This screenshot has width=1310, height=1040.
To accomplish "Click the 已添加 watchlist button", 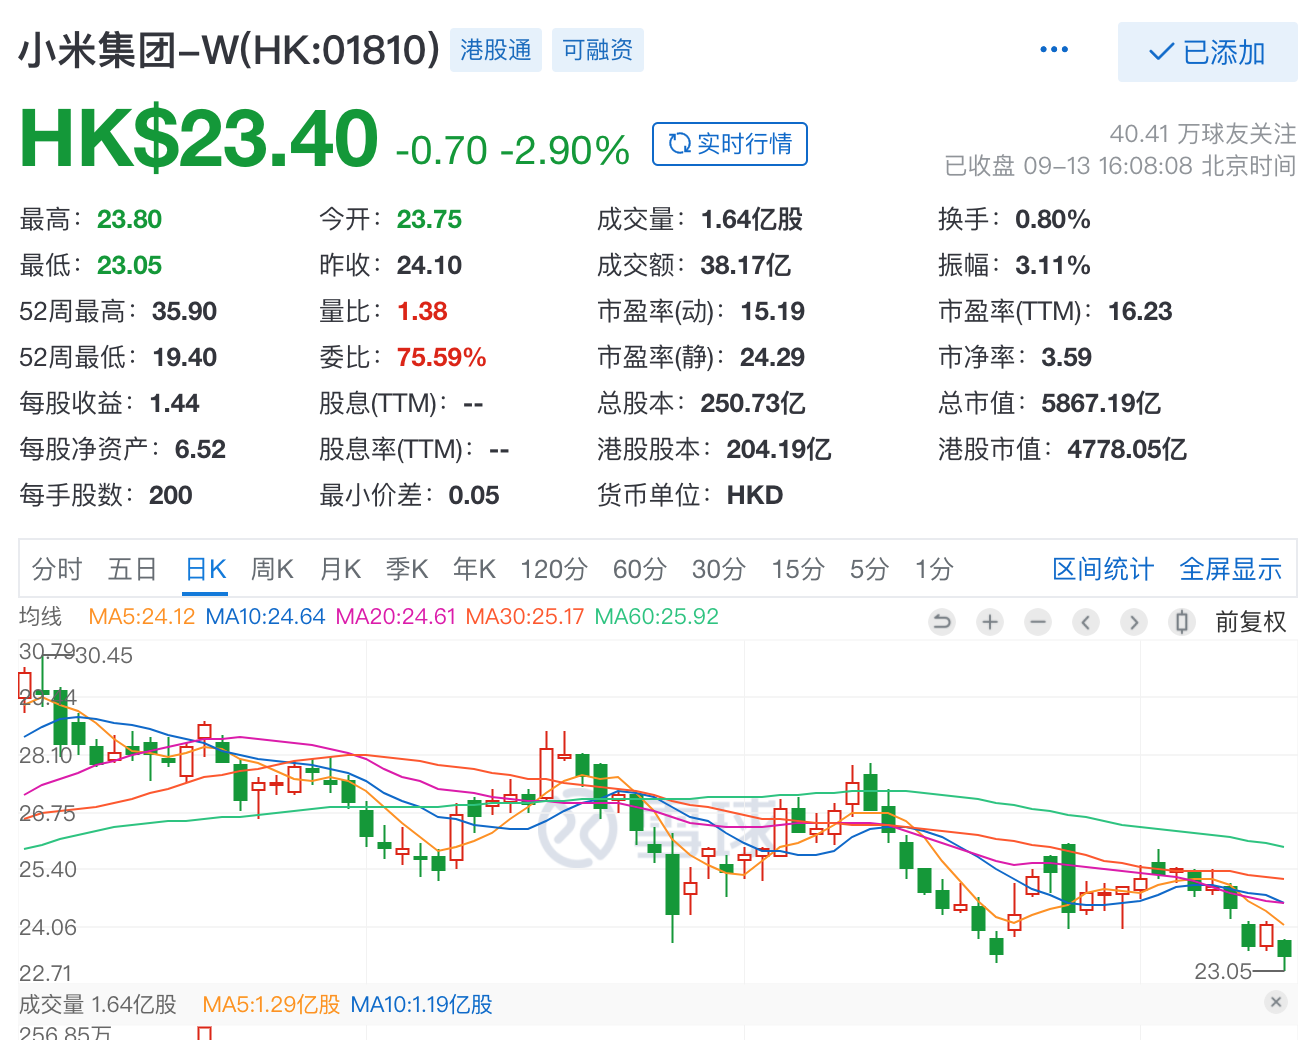I will click(1207, 51).
